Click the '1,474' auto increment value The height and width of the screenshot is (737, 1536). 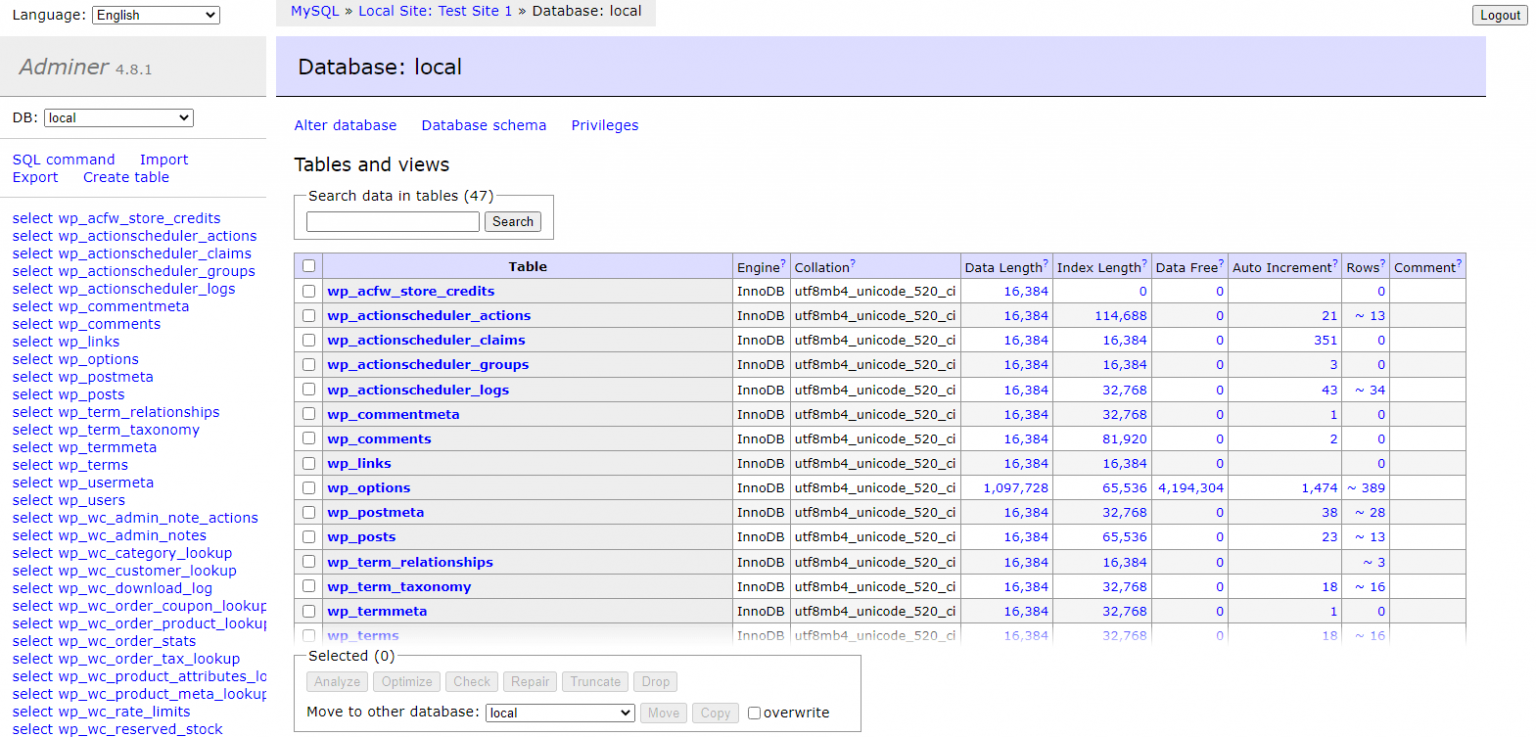[x=1319, y=488]
